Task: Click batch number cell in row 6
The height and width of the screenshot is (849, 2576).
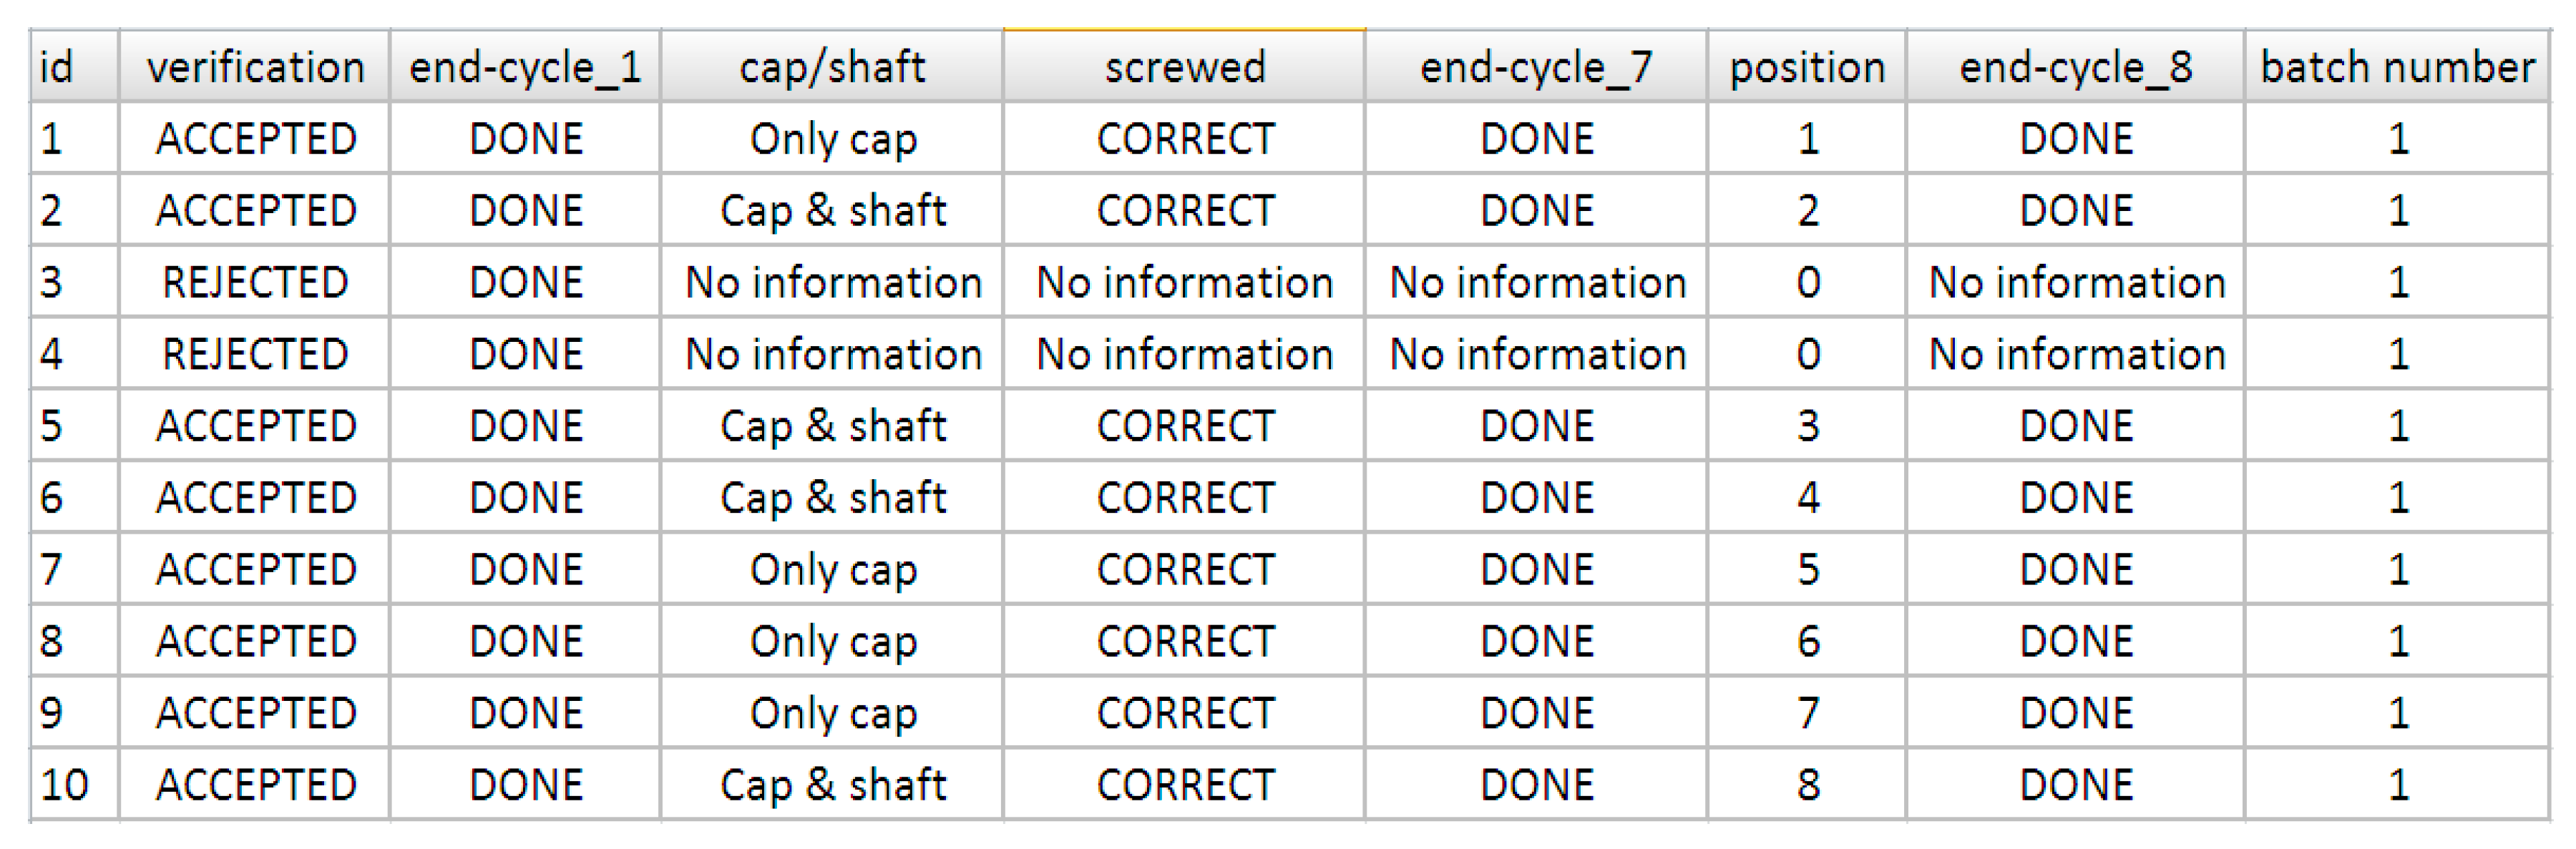Action: [x=2397, y=498]
